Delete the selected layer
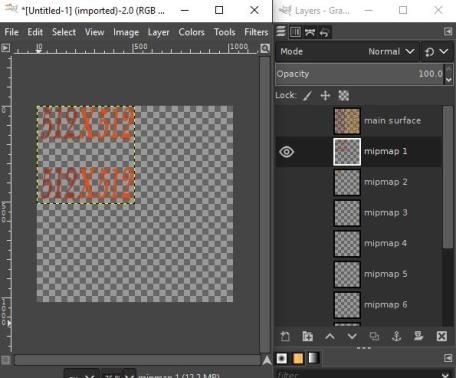456x378 pixels. click(442, 336)
